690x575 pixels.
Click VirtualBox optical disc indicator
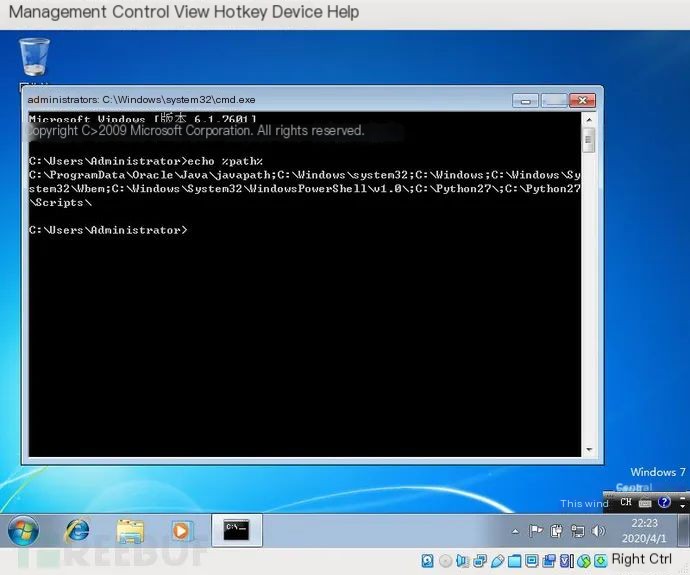coord(445,561)
